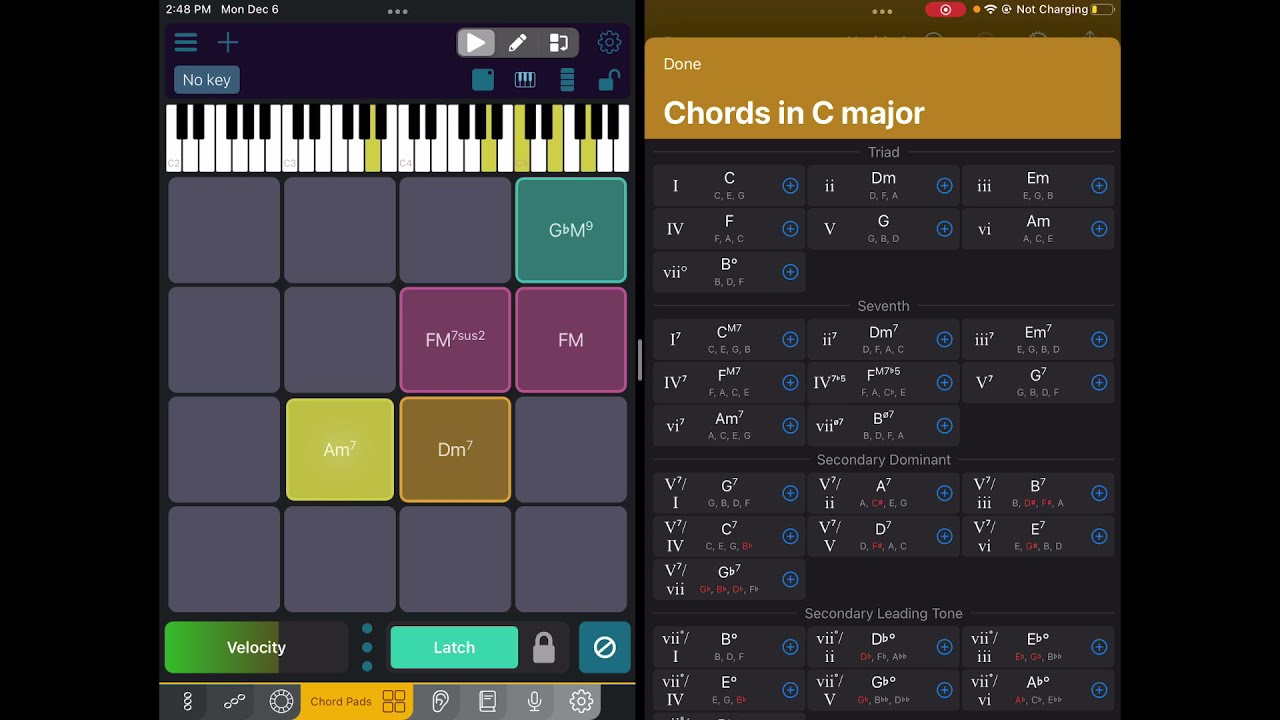Add the D♭° secondary leading tone chord
Image resolution: width=1280 pixels, height=720 pixels.
pos(944,647)
